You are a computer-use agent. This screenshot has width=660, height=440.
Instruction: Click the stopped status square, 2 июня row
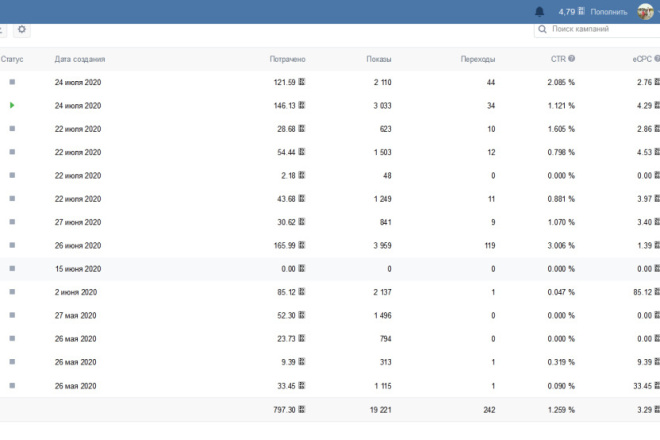coord(12,292)
